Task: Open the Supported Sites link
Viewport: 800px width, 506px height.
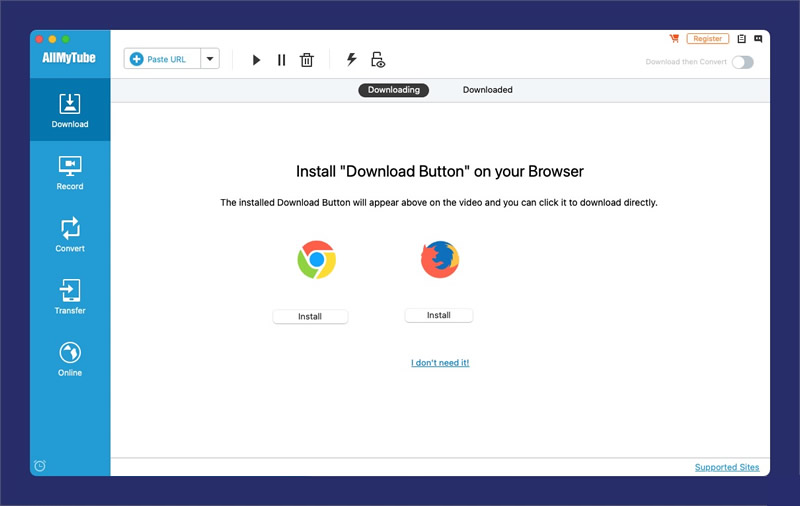Action: (x=727, y=467)
